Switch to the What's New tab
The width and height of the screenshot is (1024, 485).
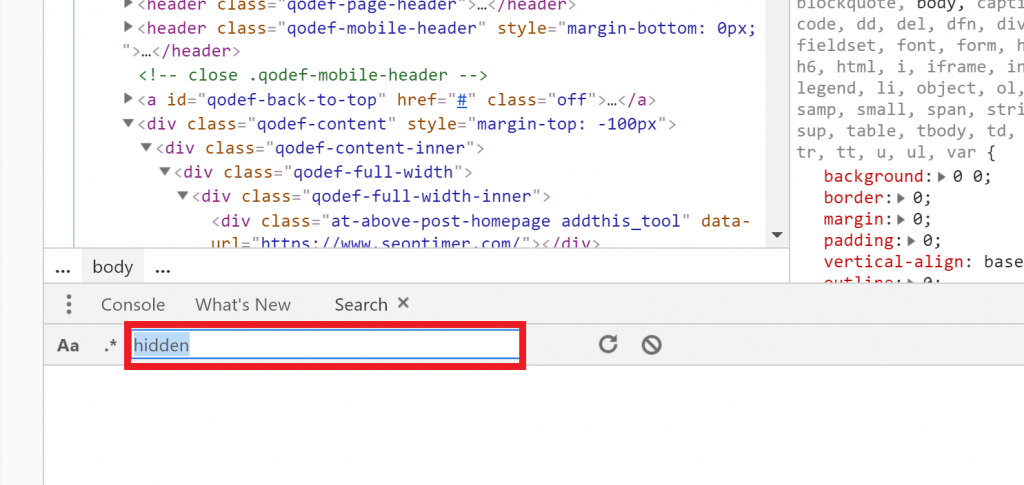[243, 304]
